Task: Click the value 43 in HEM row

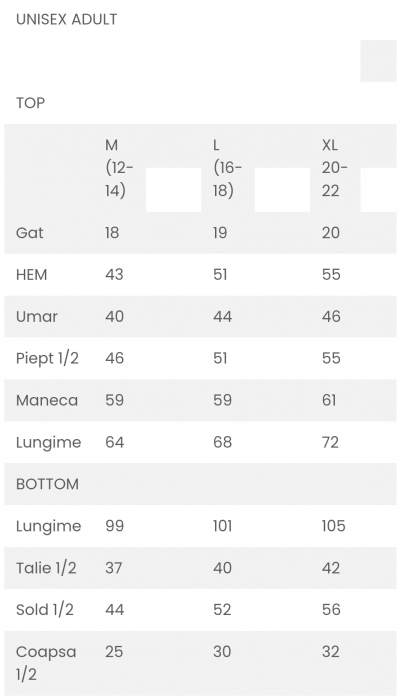Action: [114, 275]
